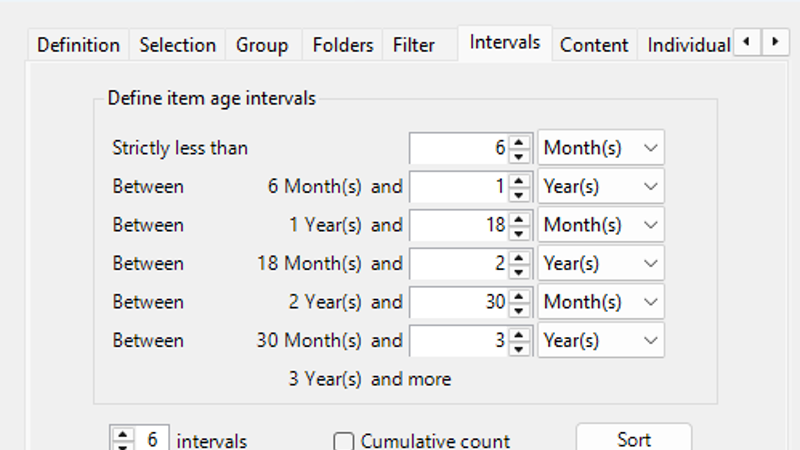Open the Selection tab

coord(178,45)
